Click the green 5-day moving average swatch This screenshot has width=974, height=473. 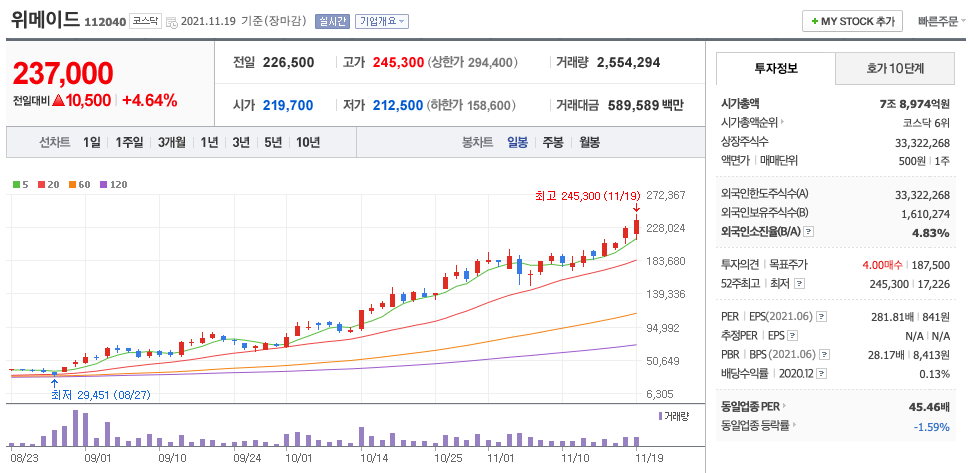(x=16, y=185)
